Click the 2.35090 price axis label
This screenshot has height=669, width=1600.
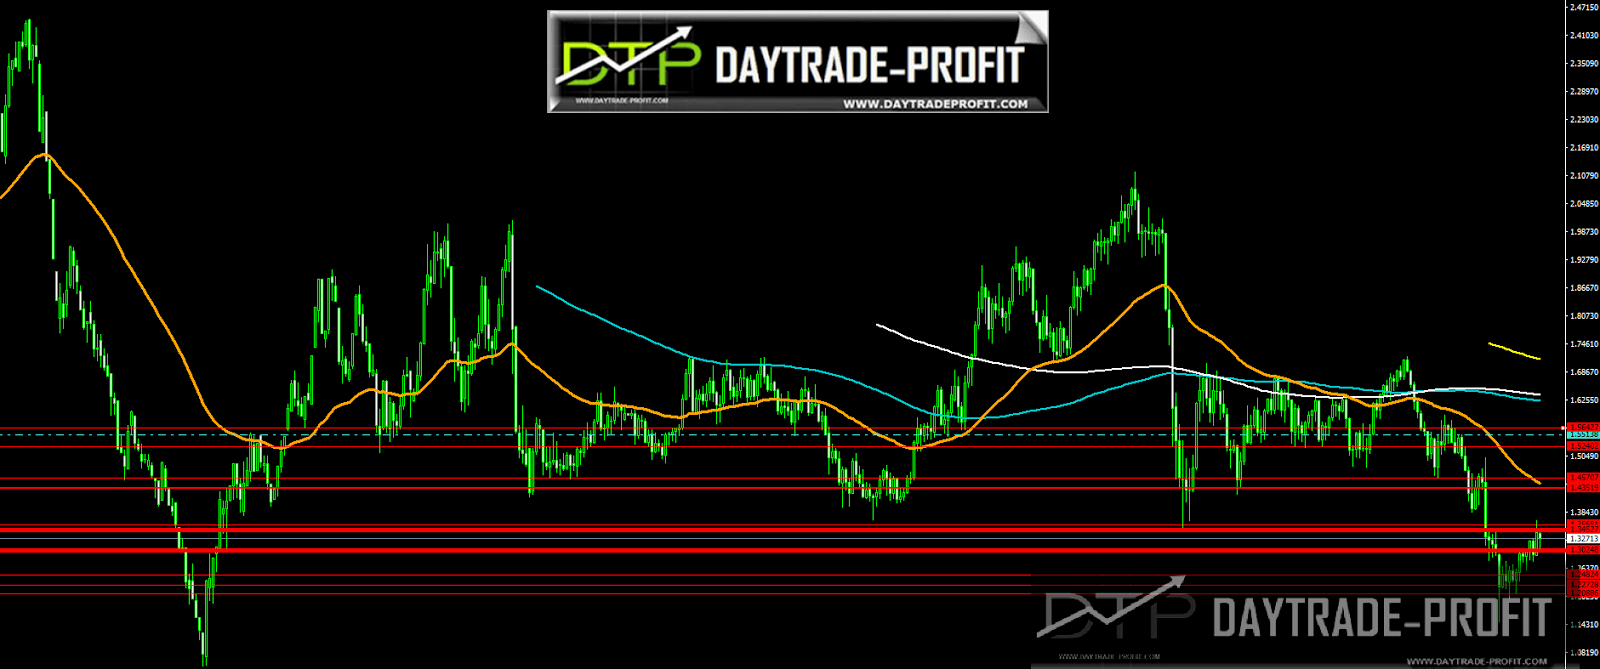(x=1583, y=63)
